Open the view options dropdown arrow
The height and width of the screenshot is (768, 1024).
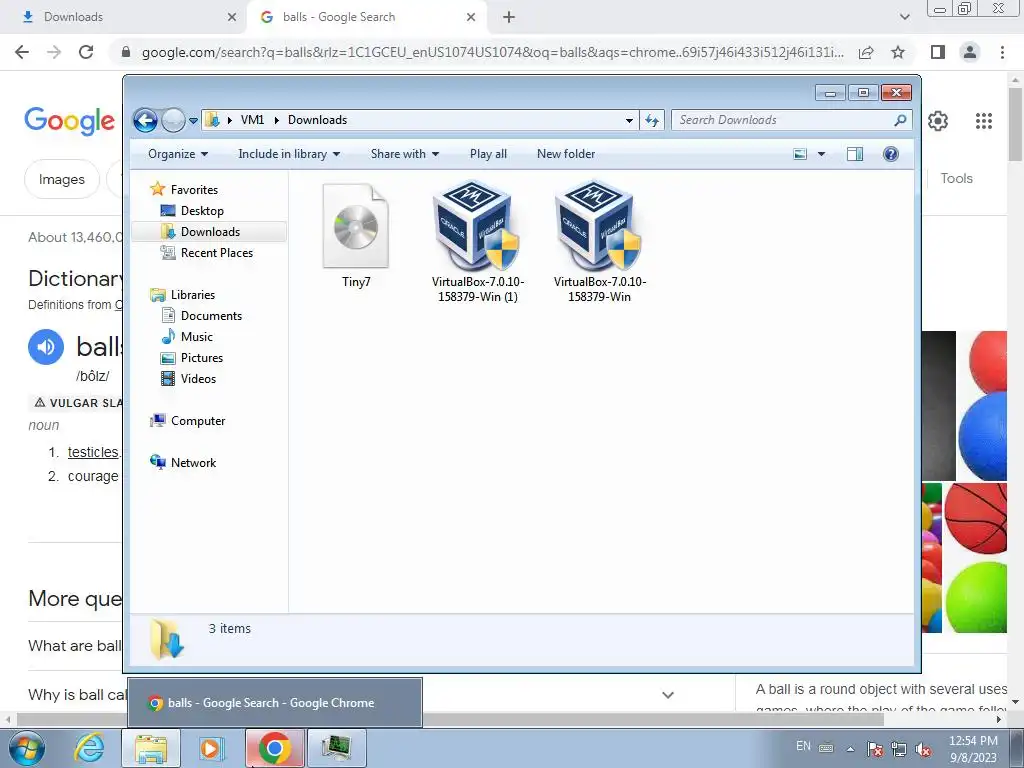(x=822, y=154)
